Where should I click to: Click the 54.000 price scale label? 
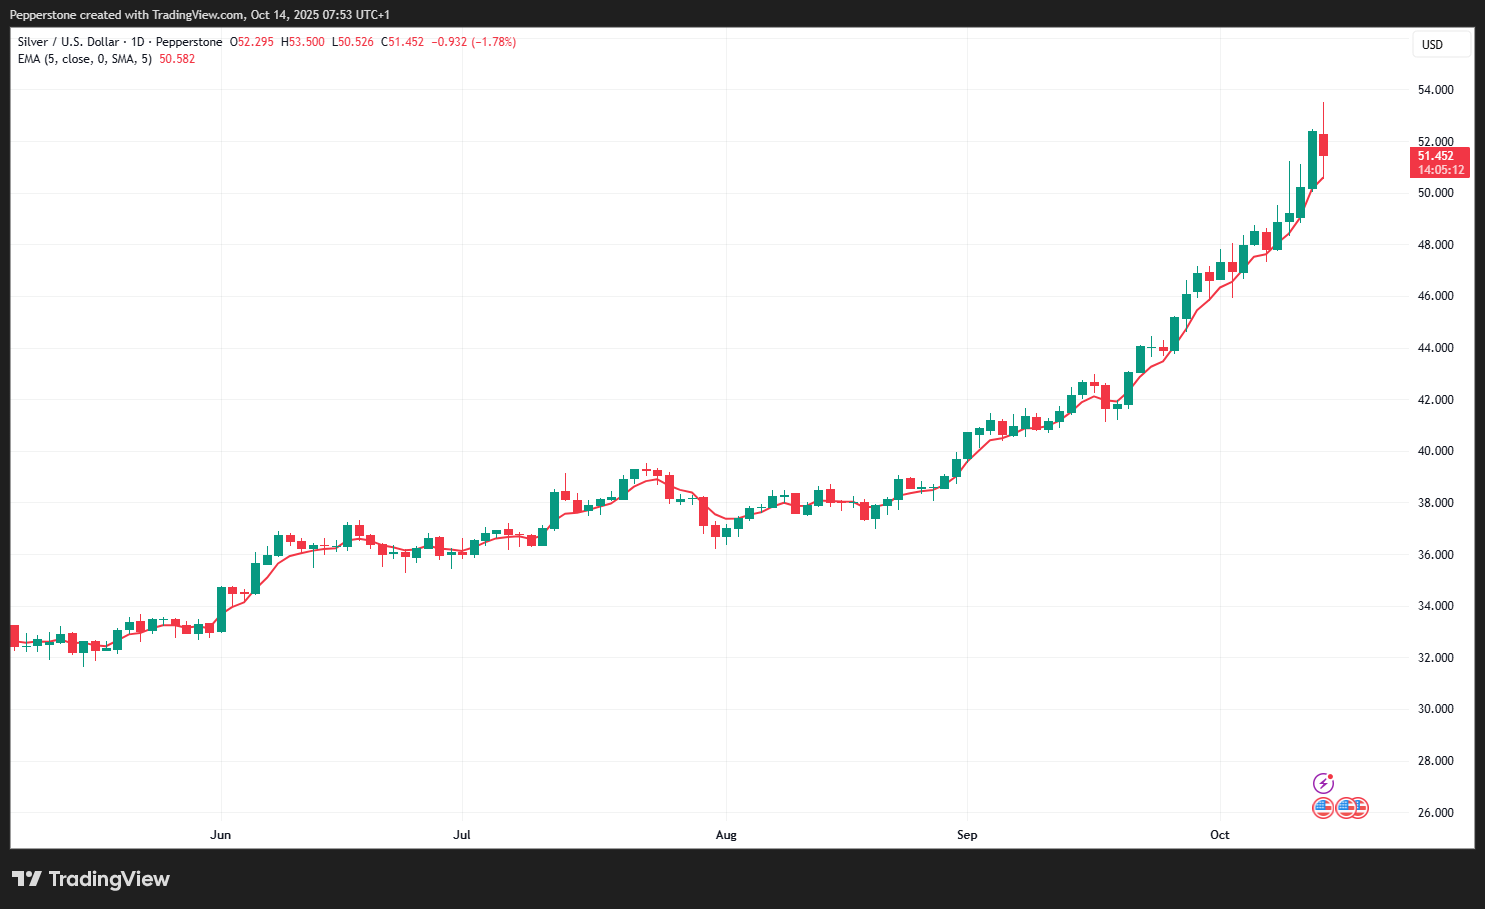1435,90
